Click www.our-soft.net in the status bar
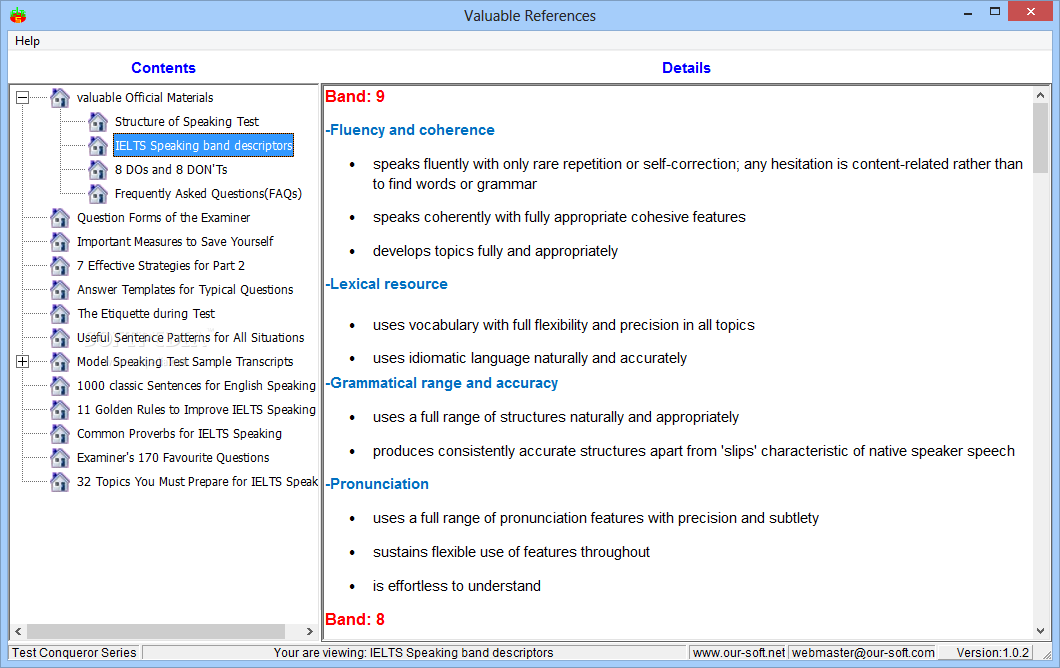Image resolution: width=1060 pixels, height=668 pixels. click(738, 652)
